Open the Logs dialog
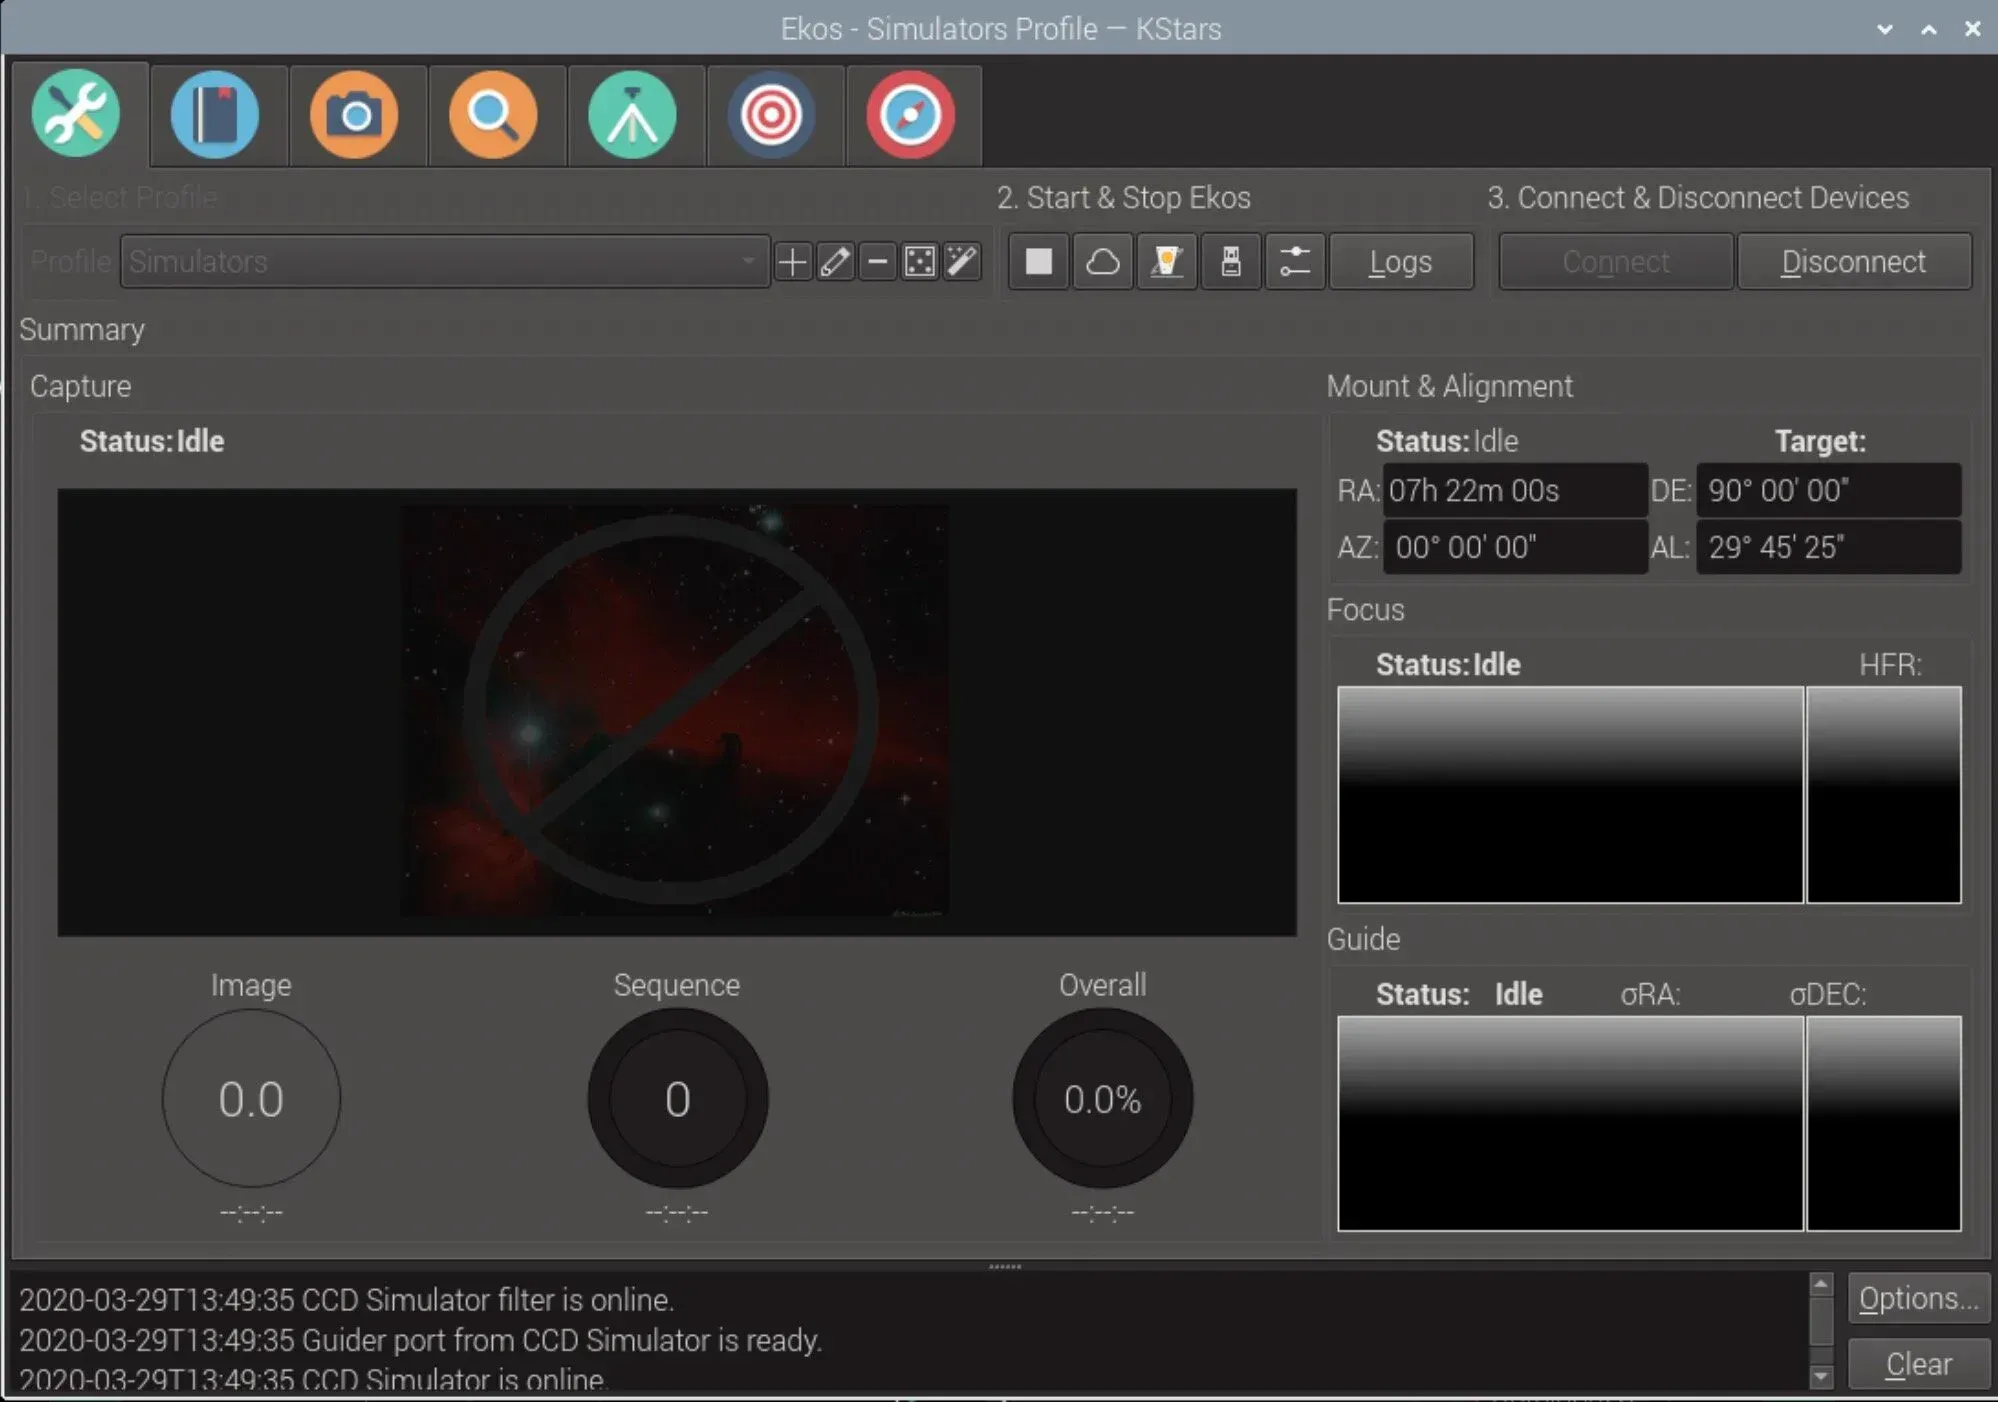Screen dimensions: 1998x1402 coord(1400,261)
